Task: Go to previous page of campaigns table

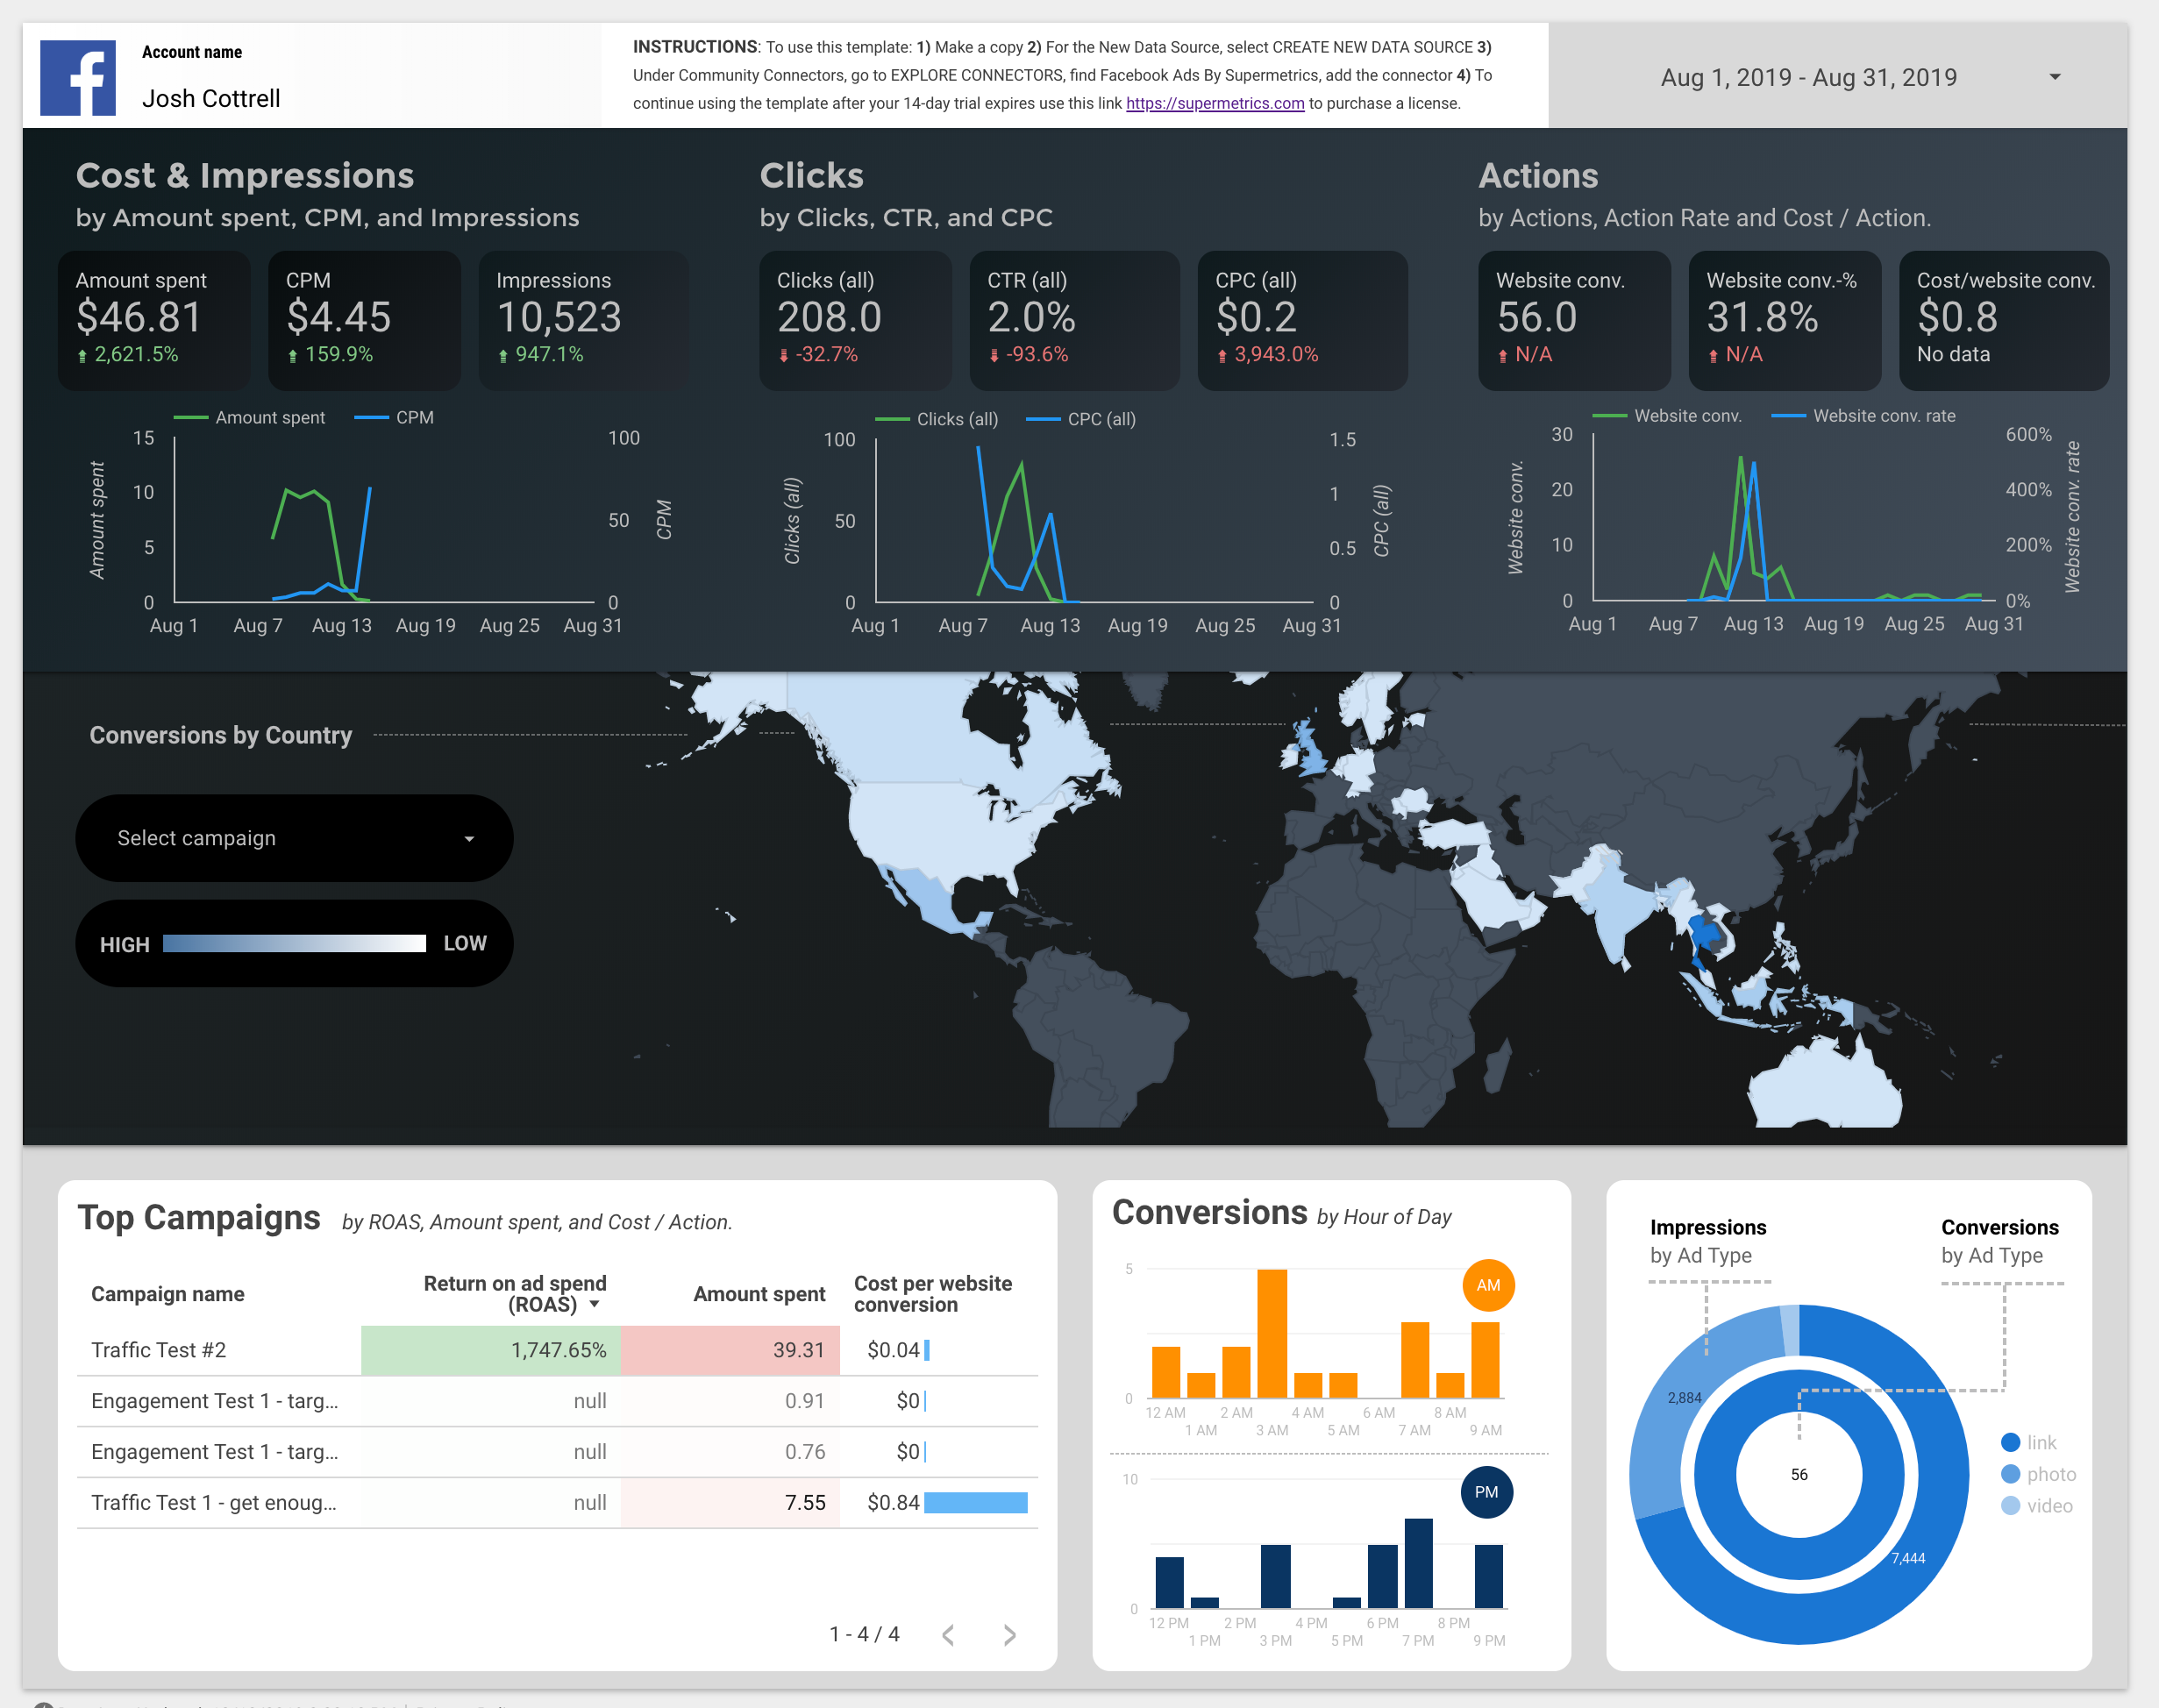Action: [948, 1635]
